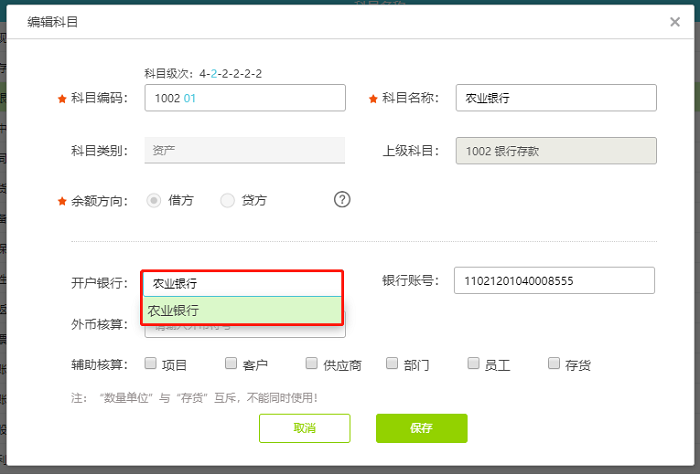700x474 pixels.
Task: Open the 余额方向 help question-mark icon
Action: coord(342,199)
